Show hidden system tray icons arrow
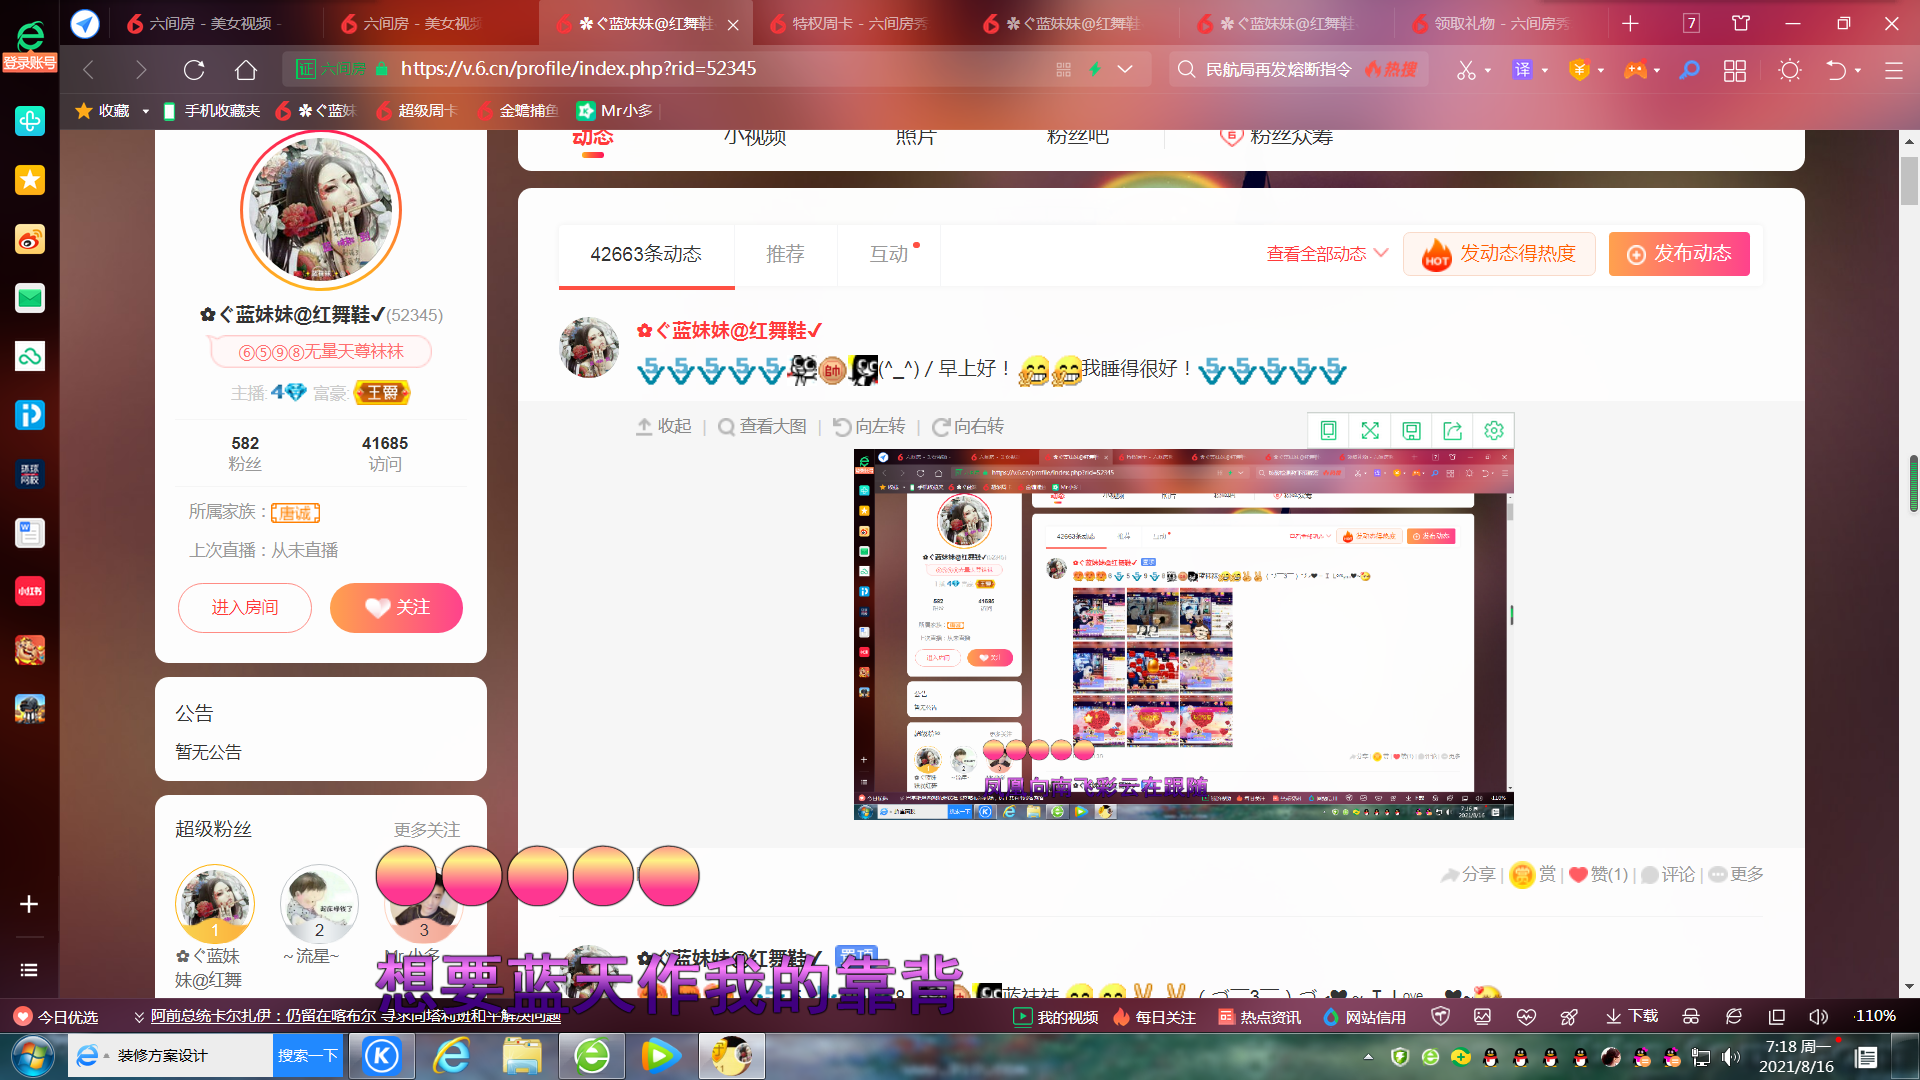Screen dimensions: 1920x1080 tap(1368, 1057)
